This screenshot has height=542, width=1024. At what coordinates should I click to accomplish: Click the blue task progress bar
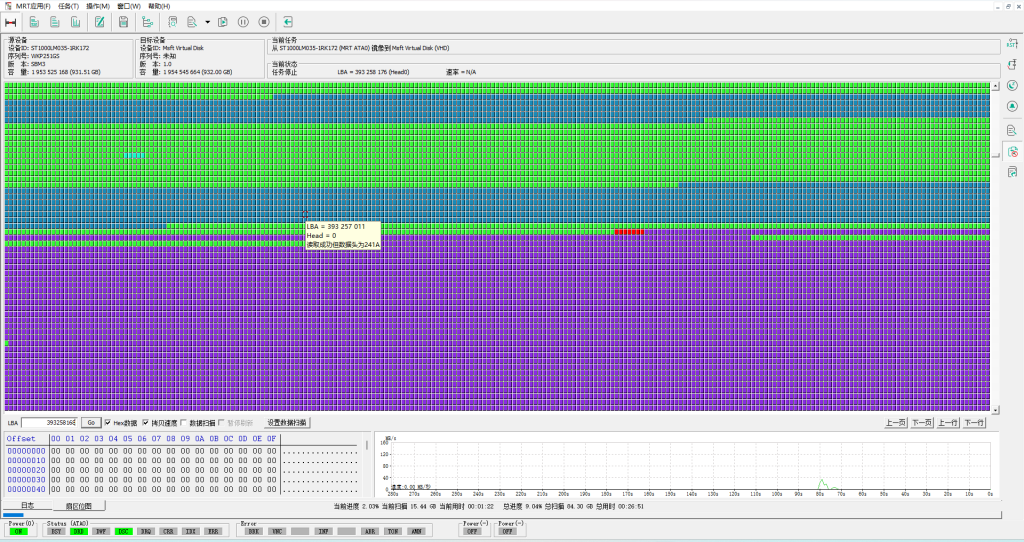(x=14, y=515)
